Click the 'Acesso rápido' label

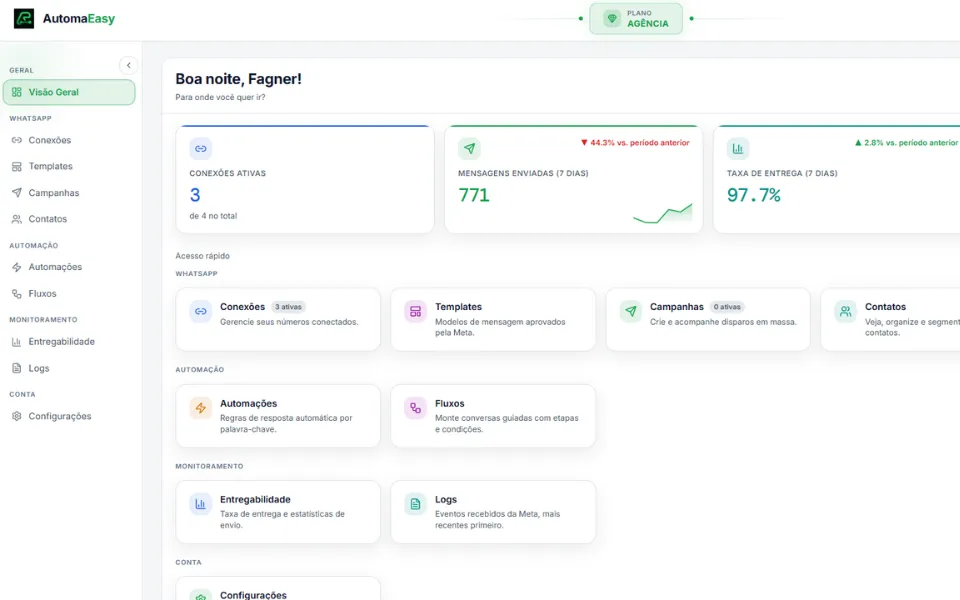[203, 256]
